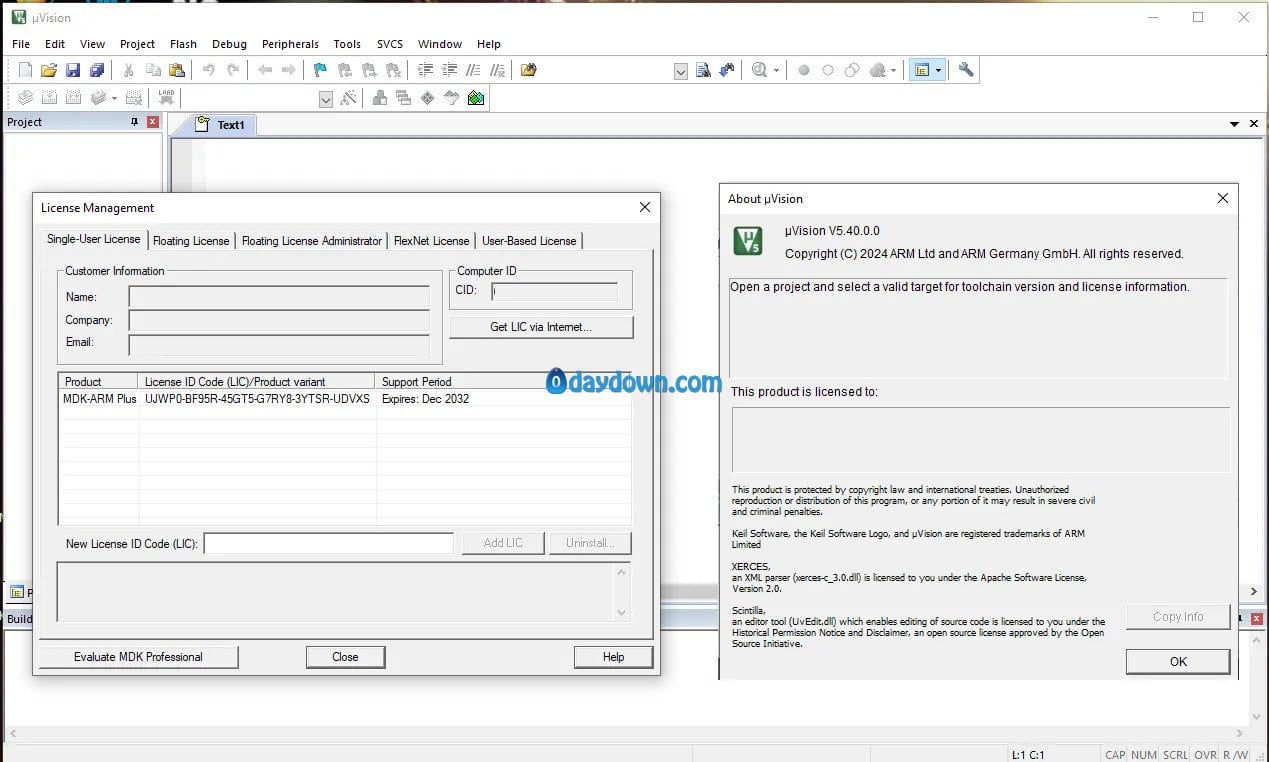Image resolution: width=1269 pixels, height=762 pixels.
Task: Click the Paste clipboard icon
Action: [177, 70]
